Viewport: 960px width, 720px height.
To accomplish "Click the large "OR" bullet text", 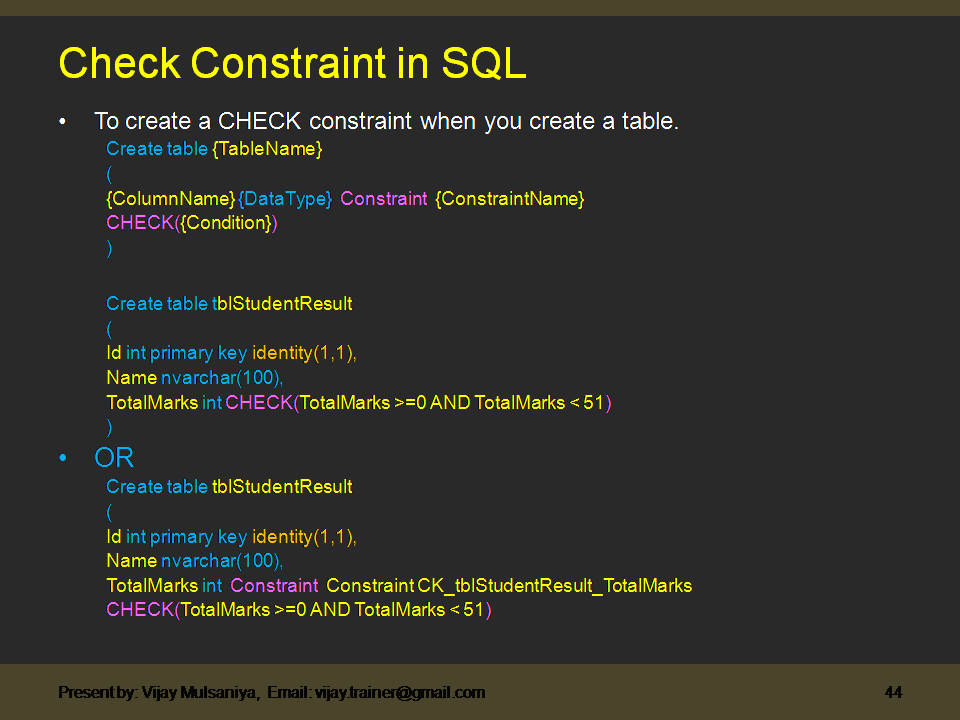I will pyautogui.click(x=114, y=458).
